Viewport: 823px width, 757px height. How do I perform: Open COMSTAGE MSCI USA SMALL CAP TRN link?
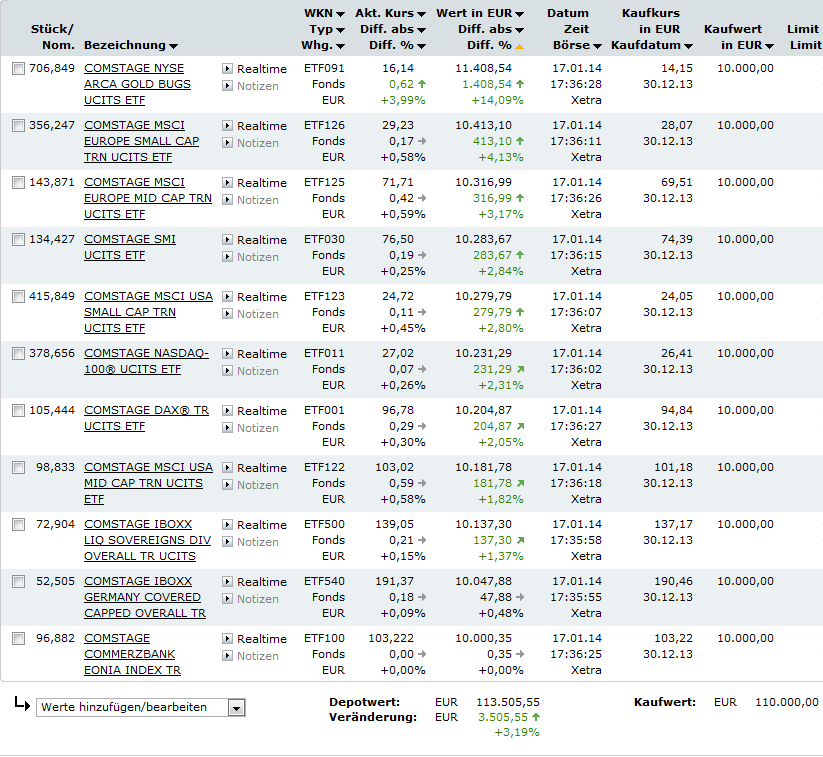(x=148, y=312)
